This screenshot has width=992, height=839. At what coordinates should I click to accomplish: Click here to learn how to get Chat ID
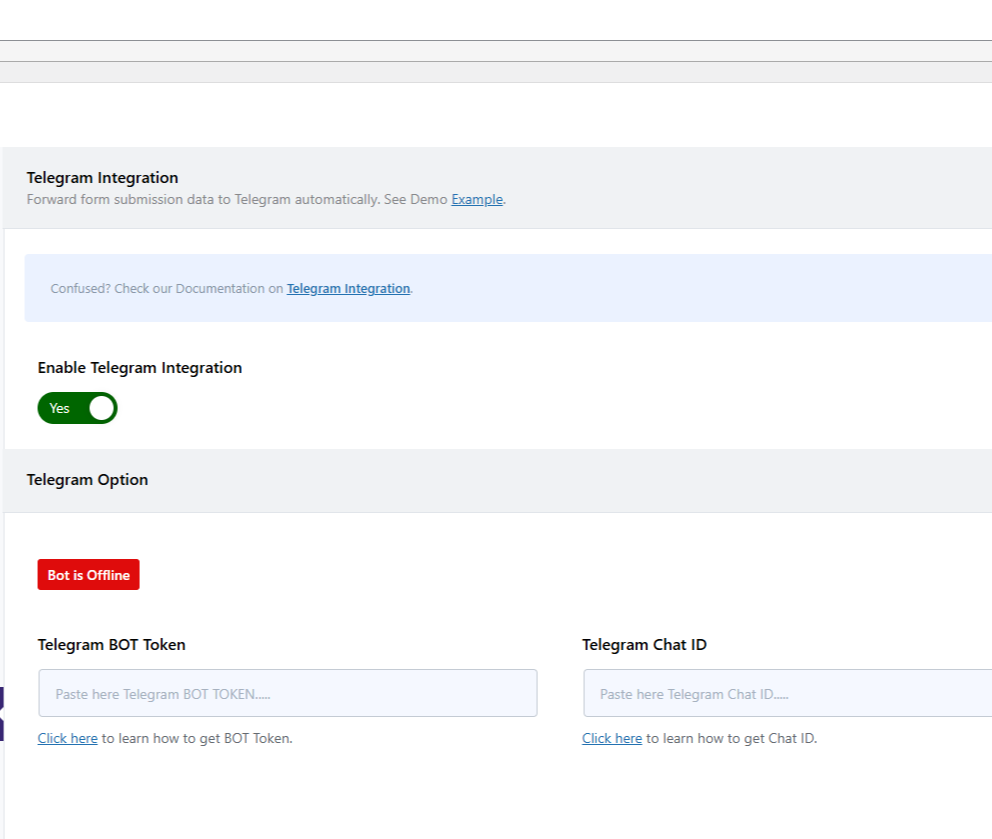pos(611,738)
